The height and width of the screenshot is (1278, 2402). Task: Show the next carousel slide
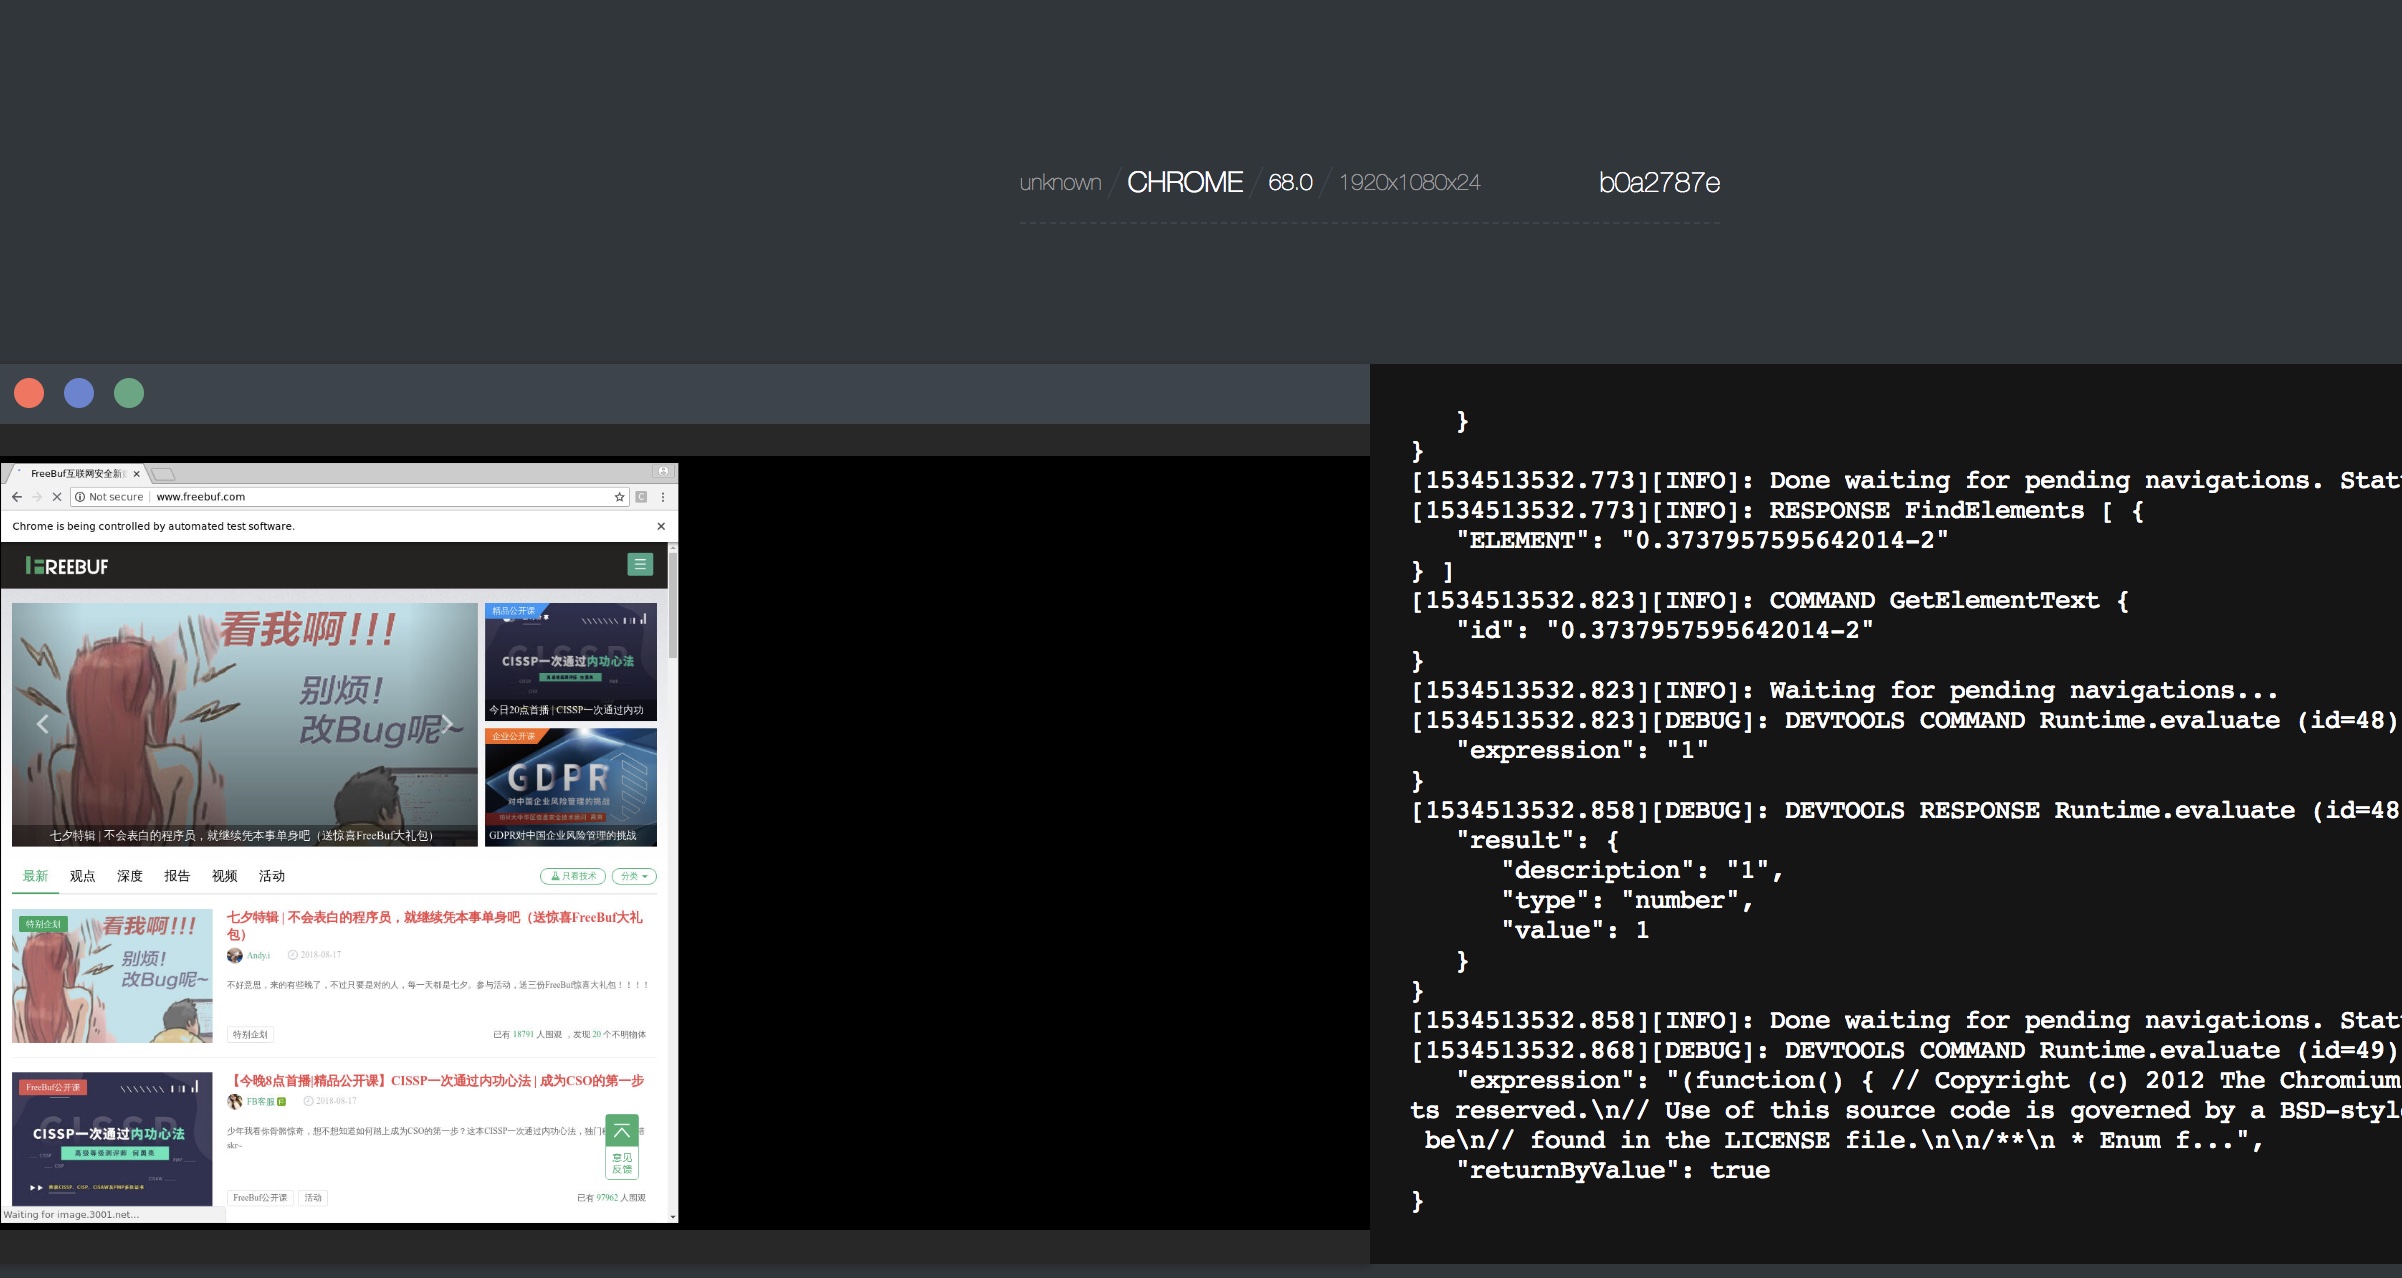[x=447, y=724]
